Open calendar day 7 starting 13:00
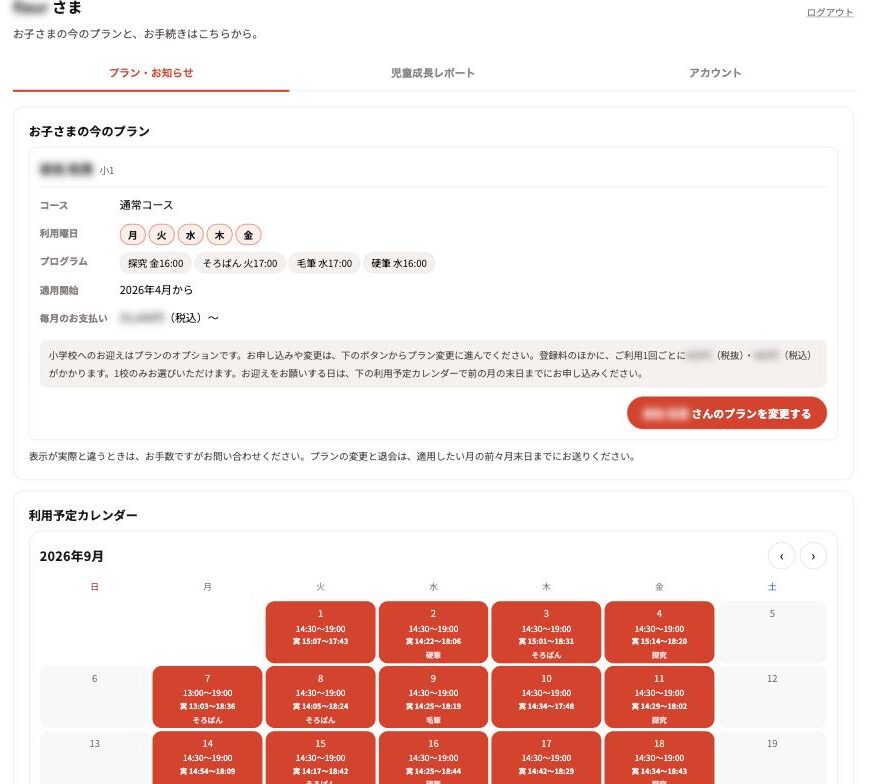The height and width of the screenshot is (784, 870). pos(207,697)
